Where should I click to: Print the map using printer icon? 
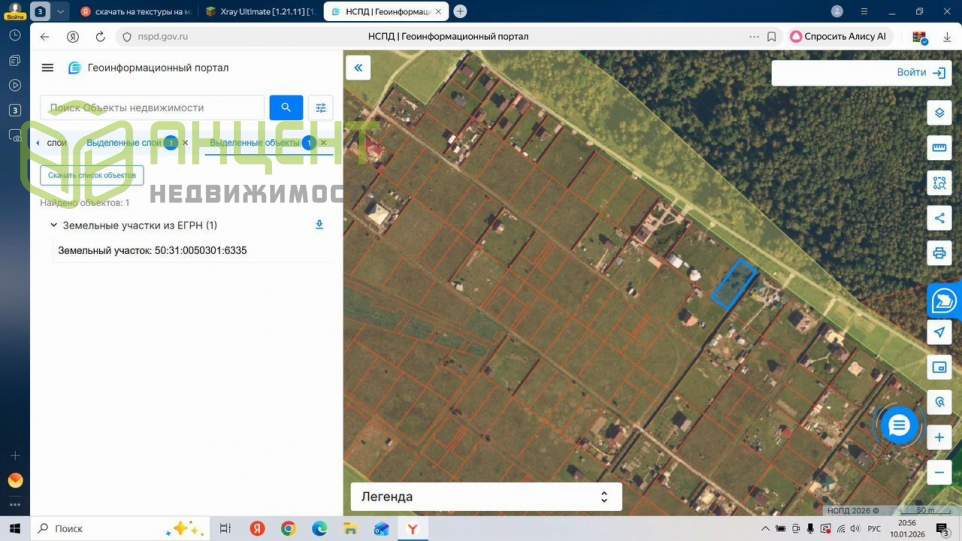pyautogui.click(x=939, y=252)
